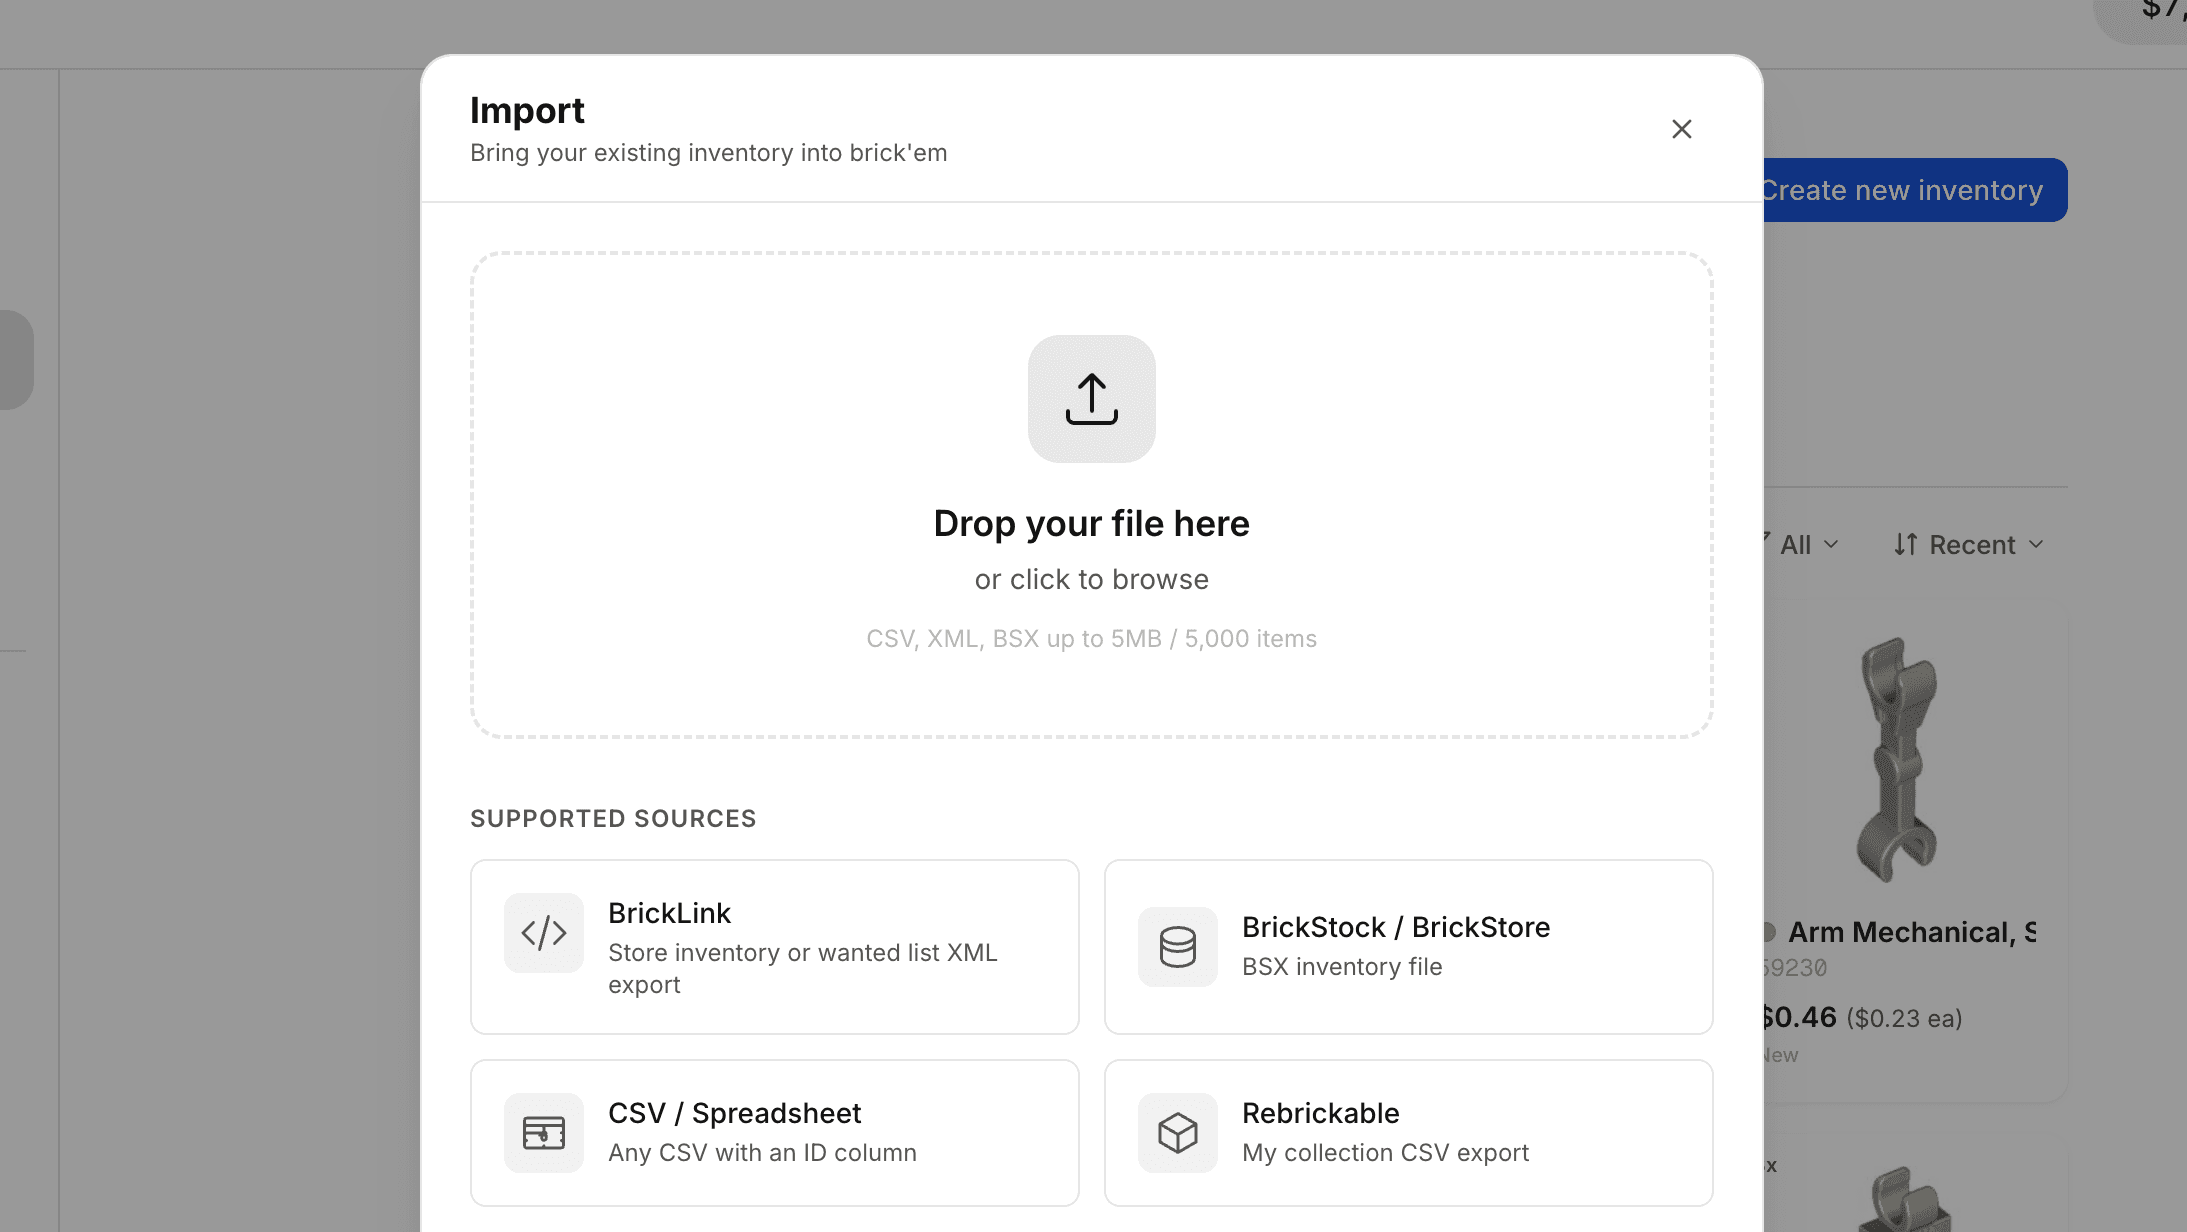The height and width of the screenshot is (1232, 2187).
Task: Click the CSV spreadsheet table icon
Action: pyautogui.click(x=544, y=1133)
